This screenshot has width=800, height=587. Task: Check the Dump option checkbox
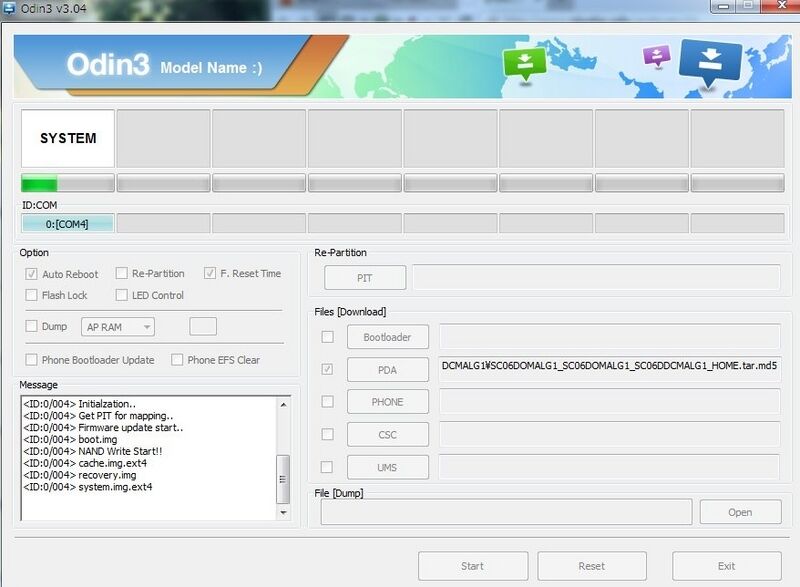pos(32,326)
